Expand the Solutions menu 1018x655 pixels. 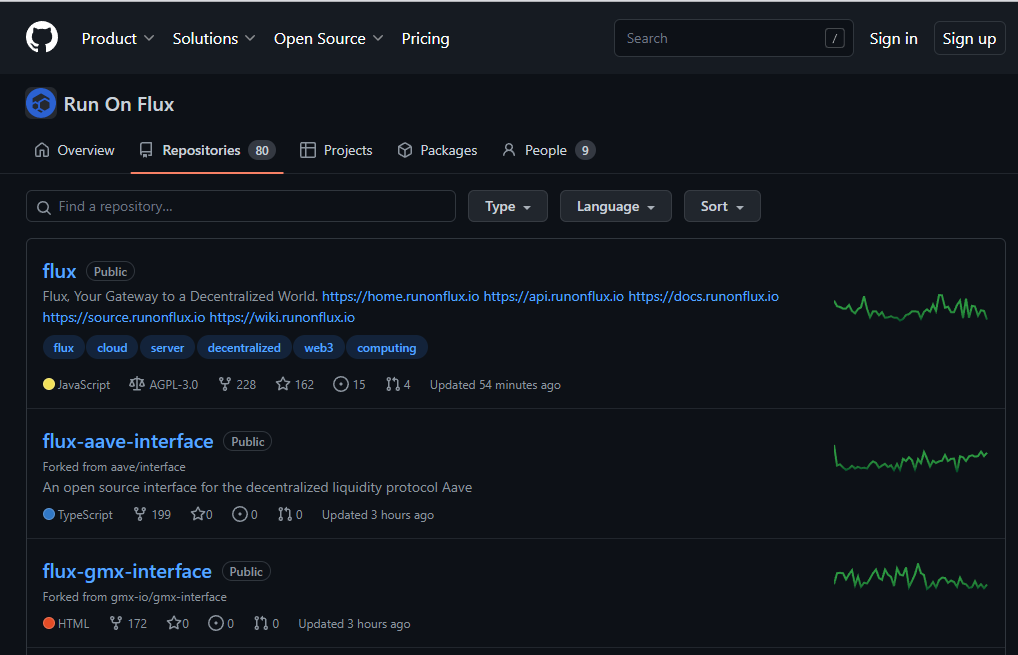click(x=214, y=38)
